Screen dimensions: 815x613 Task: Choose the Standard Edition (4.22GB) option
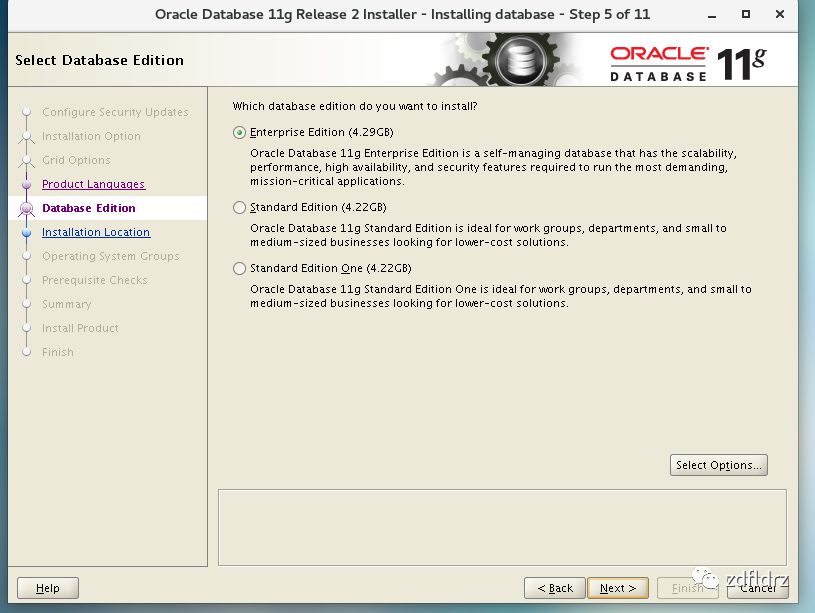point(239,207)
